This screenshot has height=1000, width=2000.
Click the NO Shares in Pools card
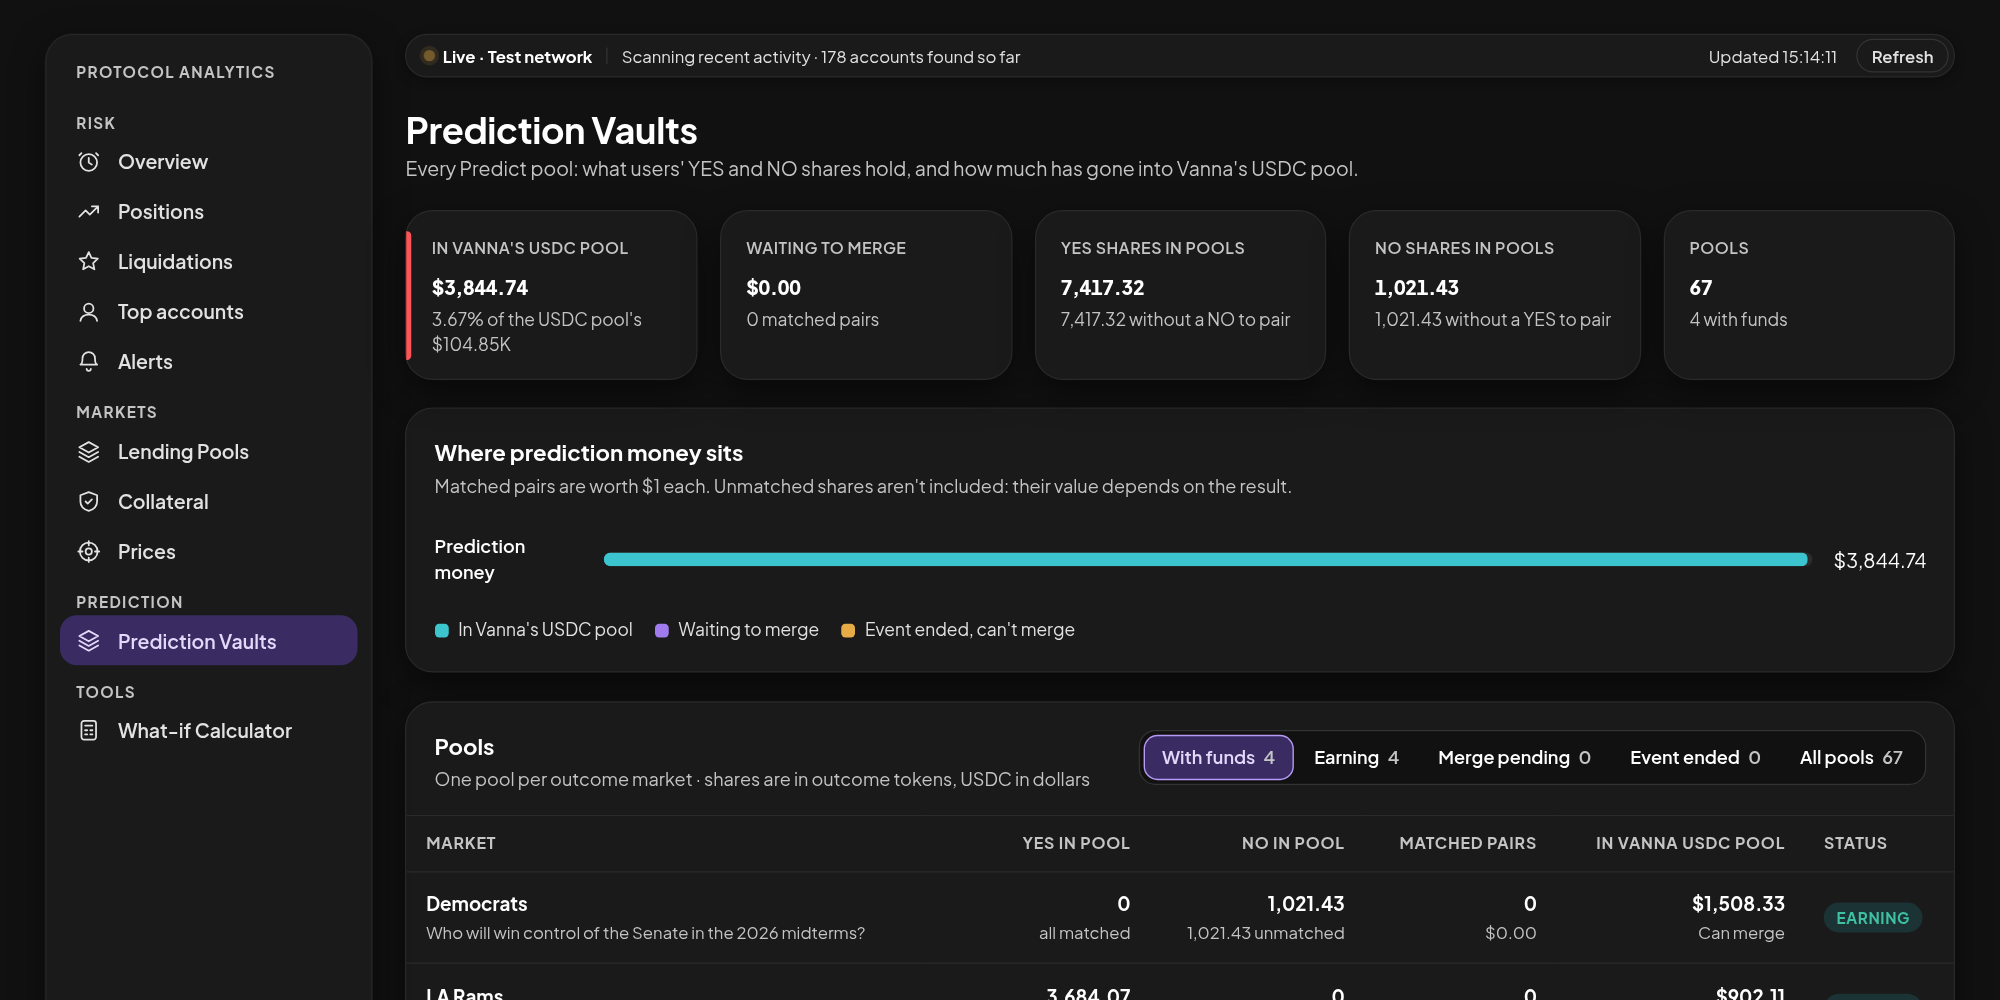click(x=1495, y=295)
